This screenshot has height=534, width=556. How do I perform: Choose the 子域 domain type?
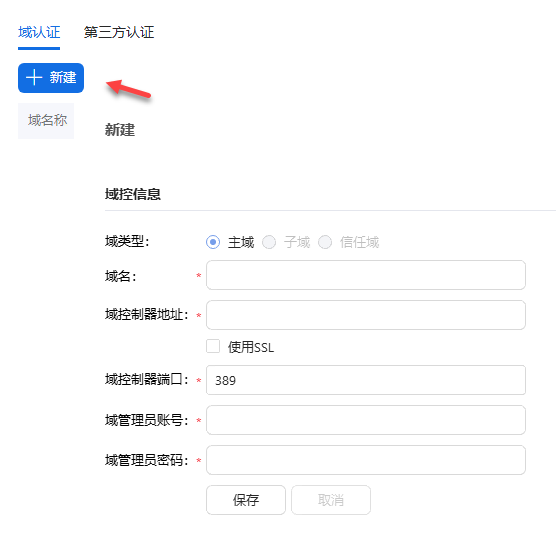tap(269, 242)
